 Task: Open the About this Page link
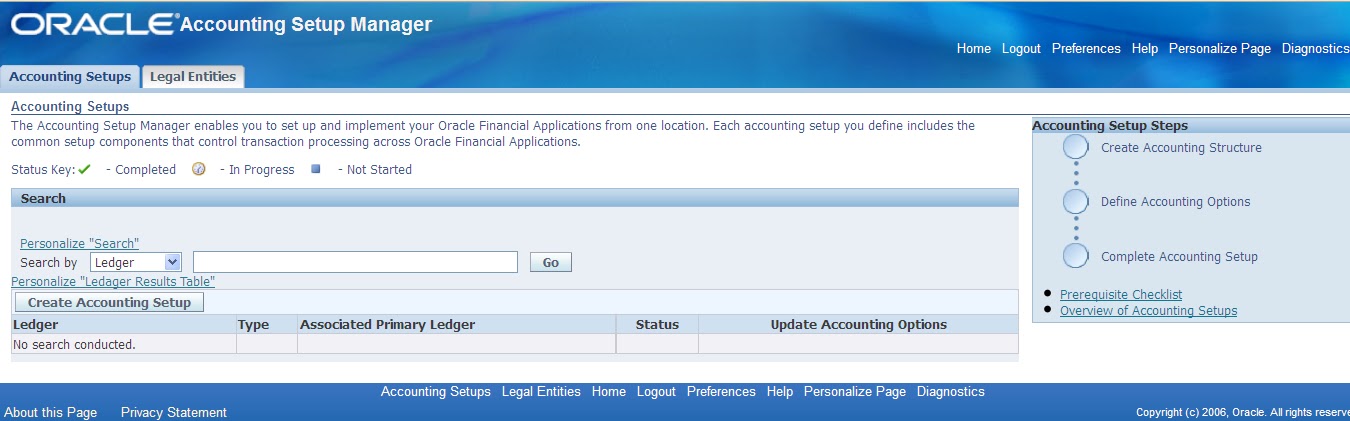coord(50,412)
